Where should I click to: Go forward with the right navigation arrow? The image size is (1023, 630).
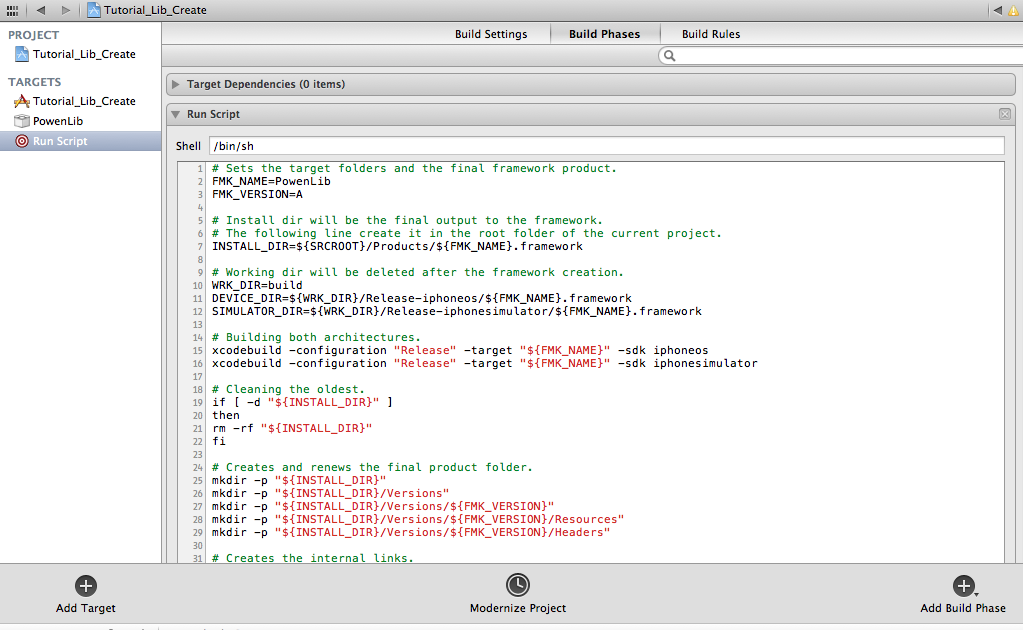pyautogui.click(x=65, y=10)
